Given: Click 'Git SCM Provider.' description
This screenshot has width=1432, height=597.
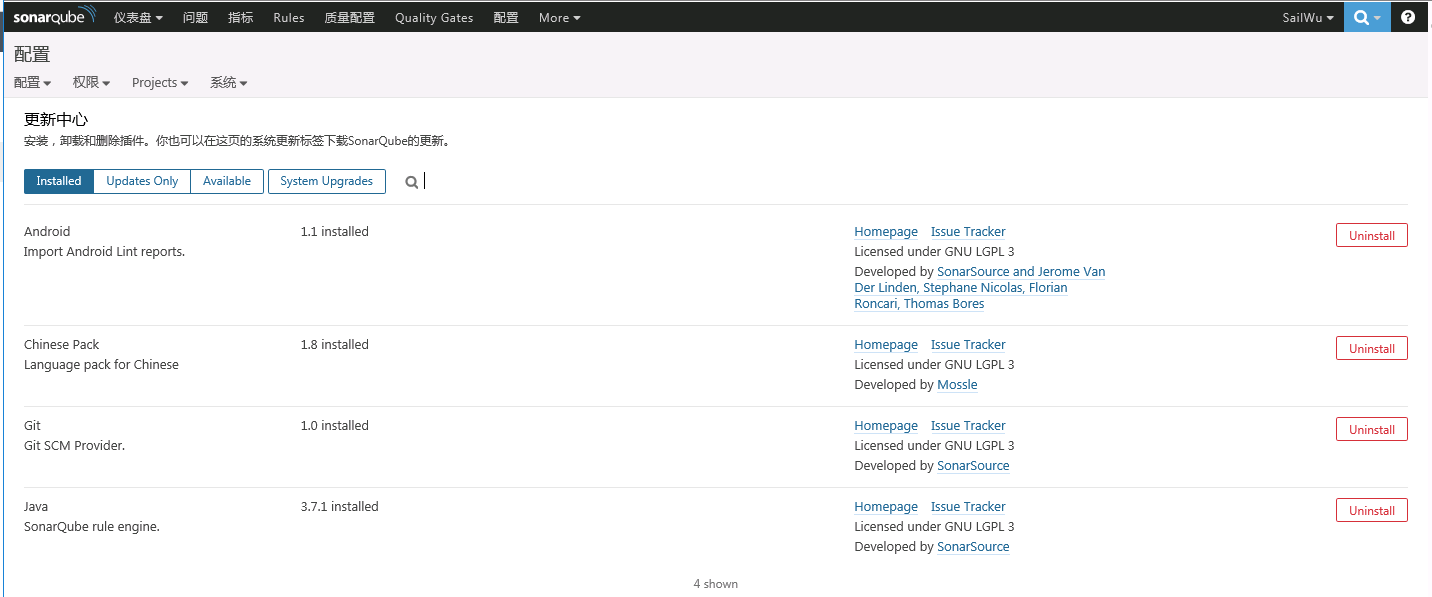Looking at the screenshot, I should coord(74,446).
